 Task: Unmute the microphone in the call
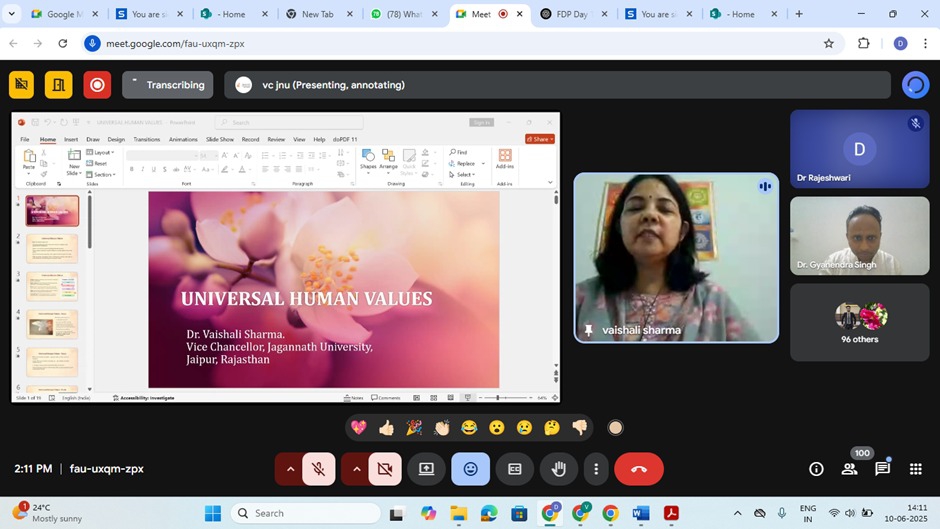(319, 469)
